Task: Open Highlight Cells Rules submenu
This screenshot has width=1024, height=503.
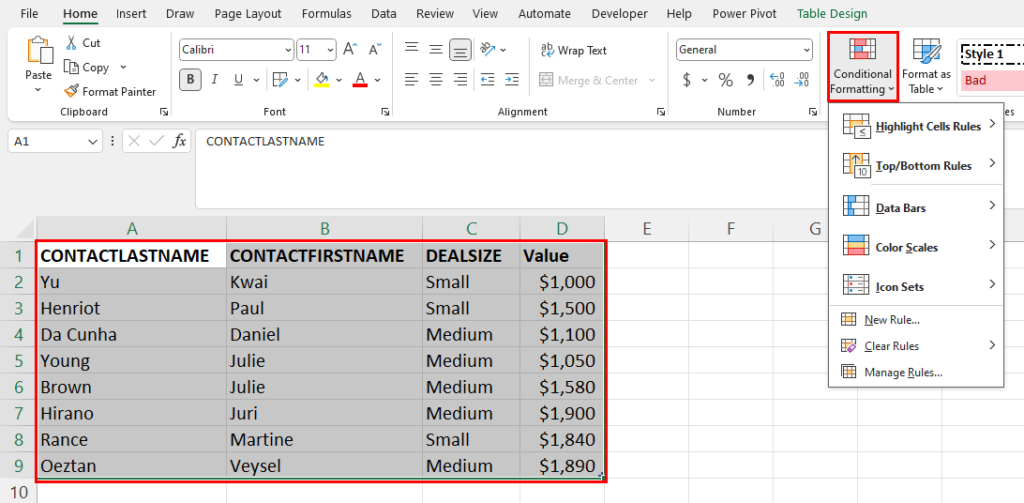Action: (x=916, y=126)
